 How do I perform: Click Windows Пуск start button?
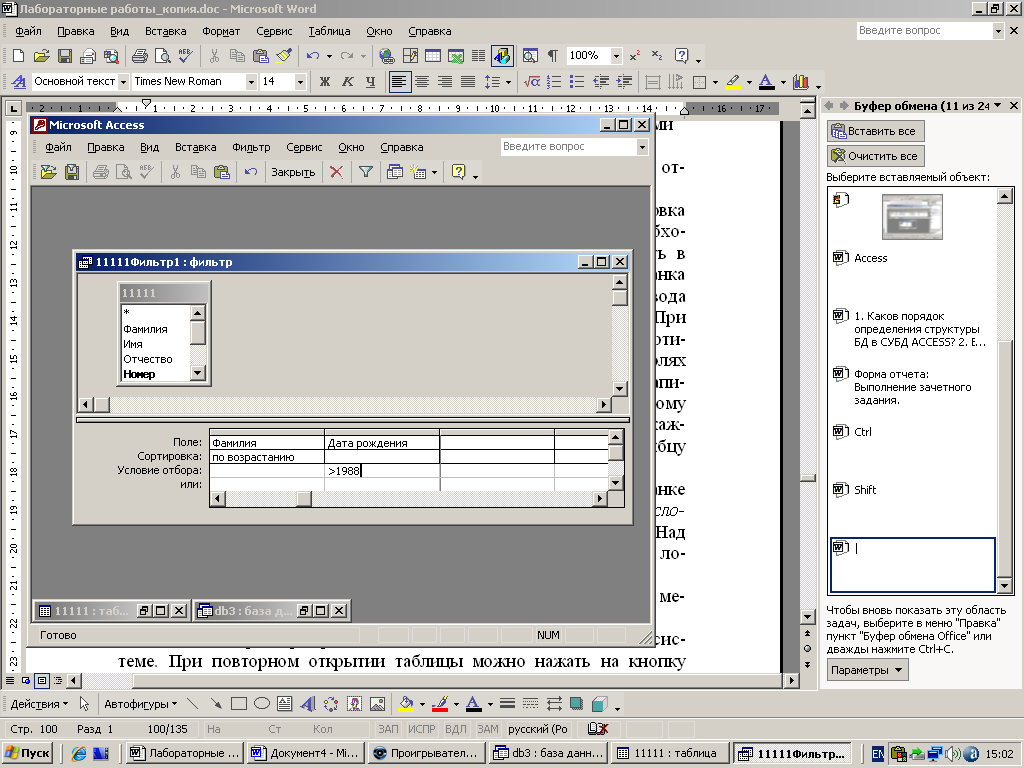click(27, 753)
